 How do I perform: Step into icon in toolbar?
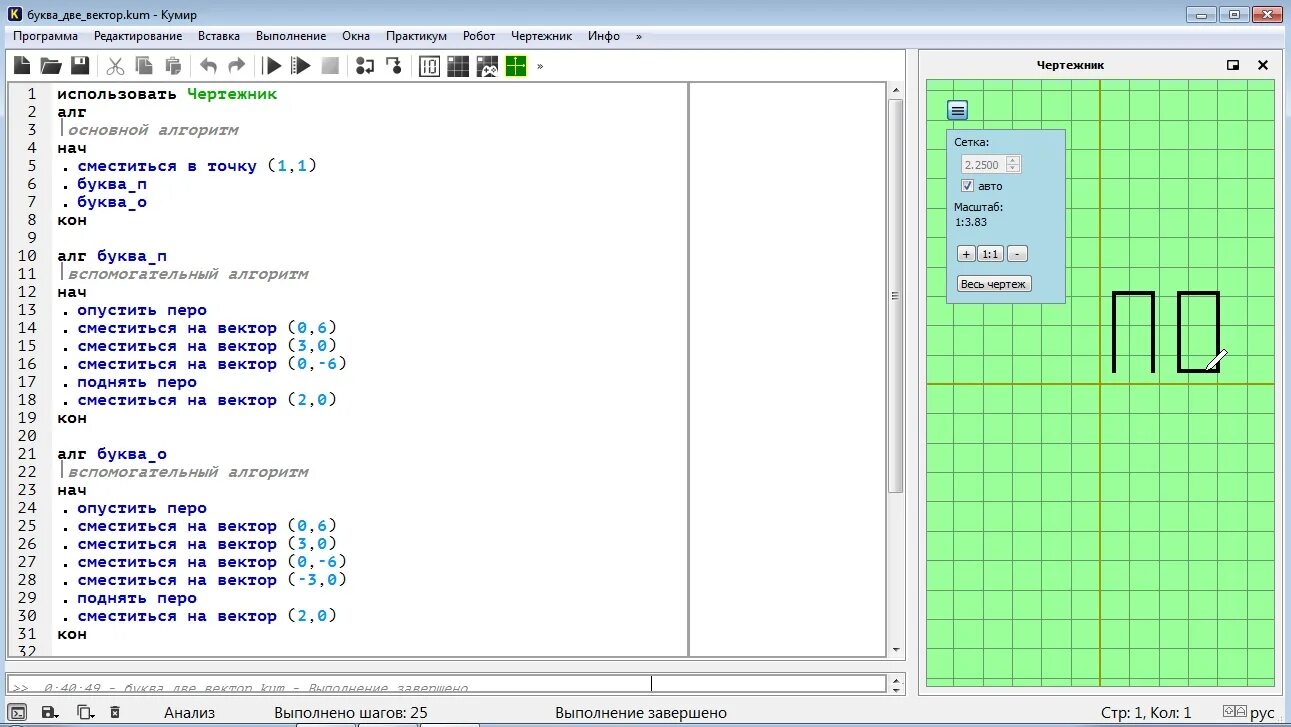tap(394, 66)
